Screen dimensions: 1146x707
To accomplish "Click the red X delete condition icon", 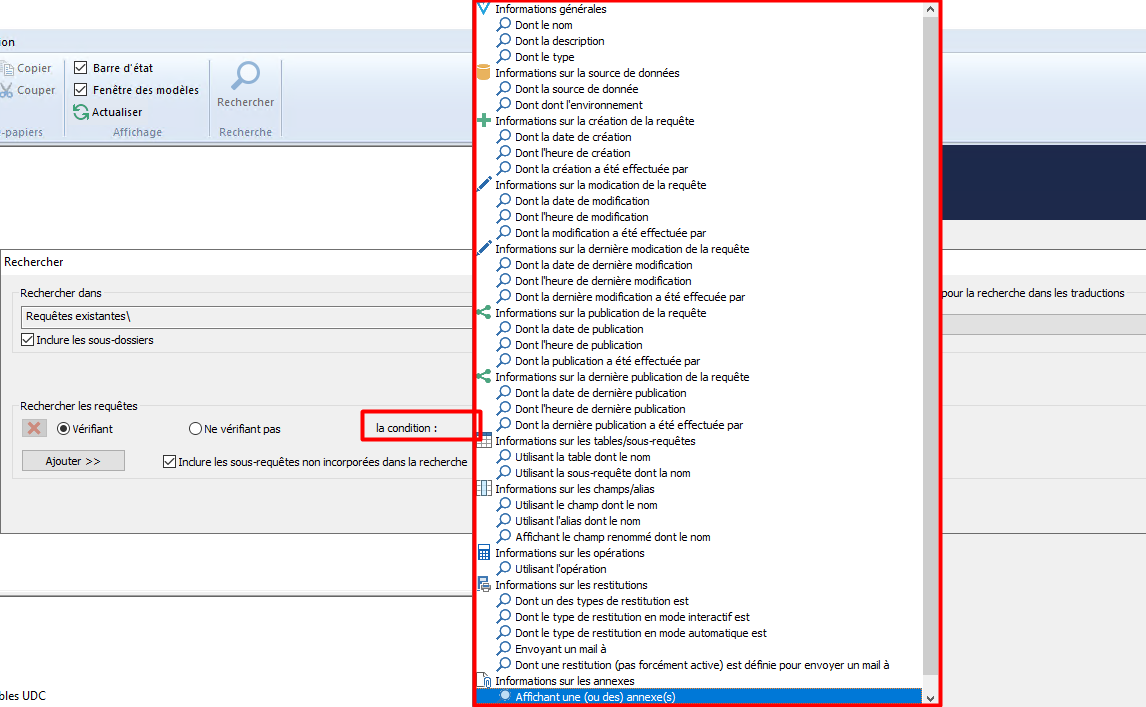I will (35, 428).
